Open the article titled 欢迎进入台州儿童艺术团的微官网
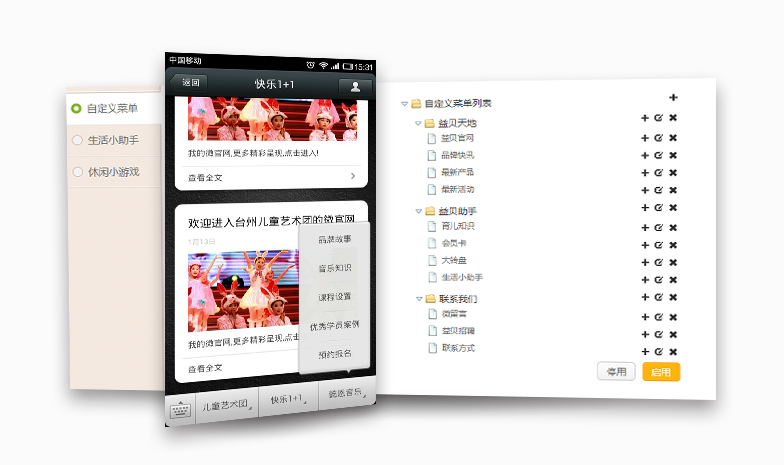 (272, 220)
